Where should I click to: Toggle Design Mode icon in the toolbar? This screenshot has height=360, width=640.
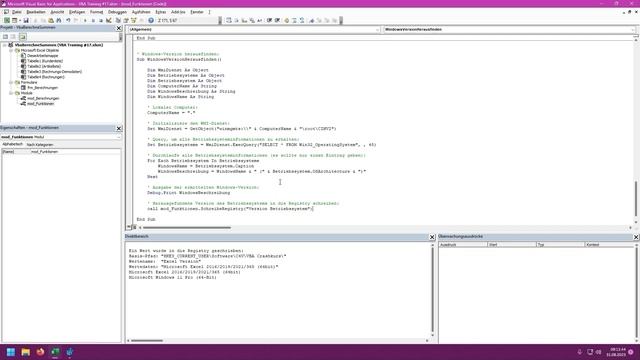point(109,20)
